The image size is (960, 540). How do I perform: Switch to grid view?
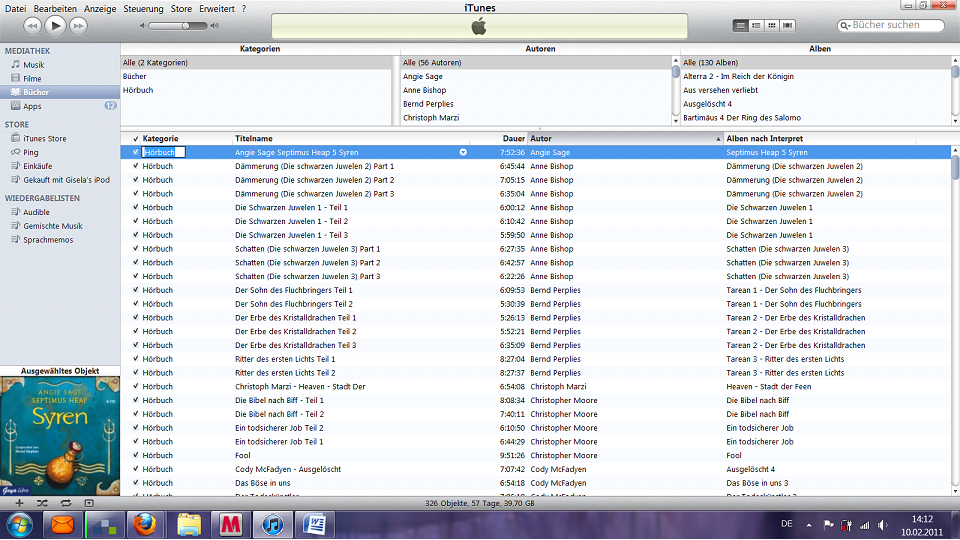point(771,25)
